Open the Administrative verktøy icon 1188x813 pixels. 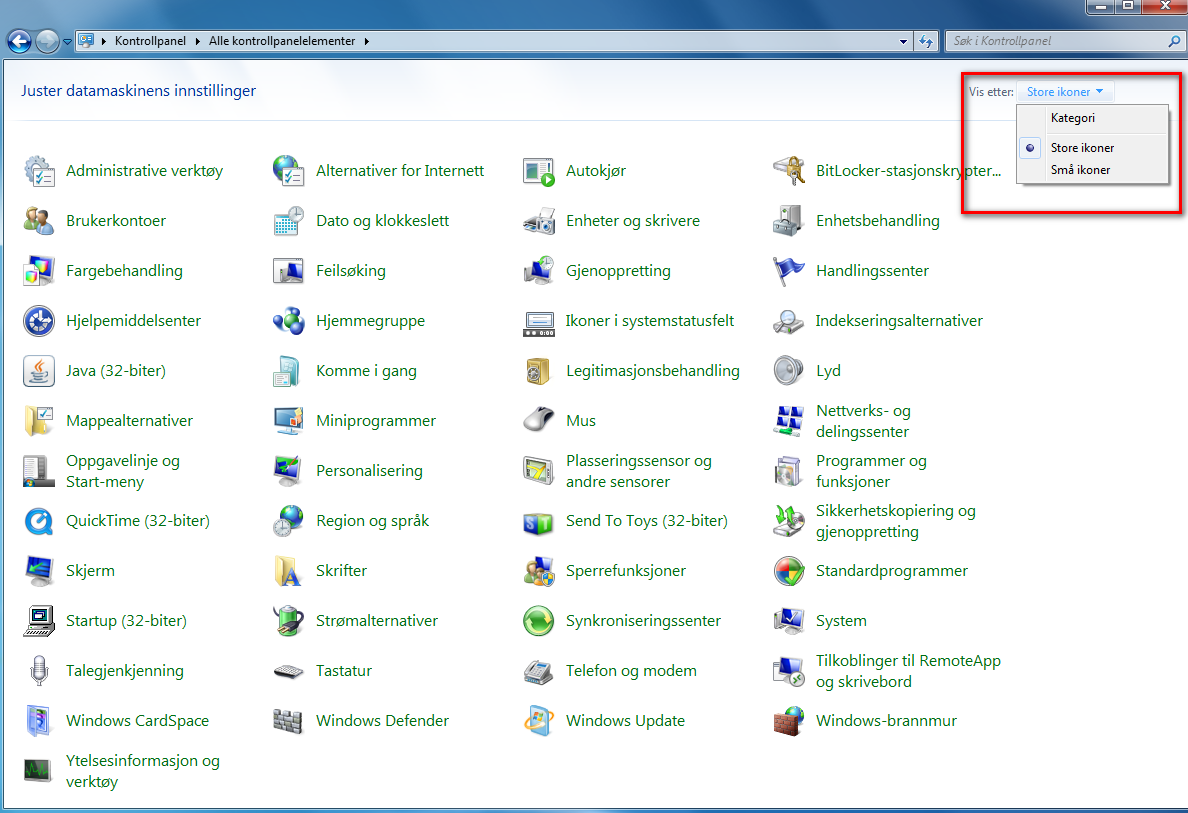click(39, 170)
